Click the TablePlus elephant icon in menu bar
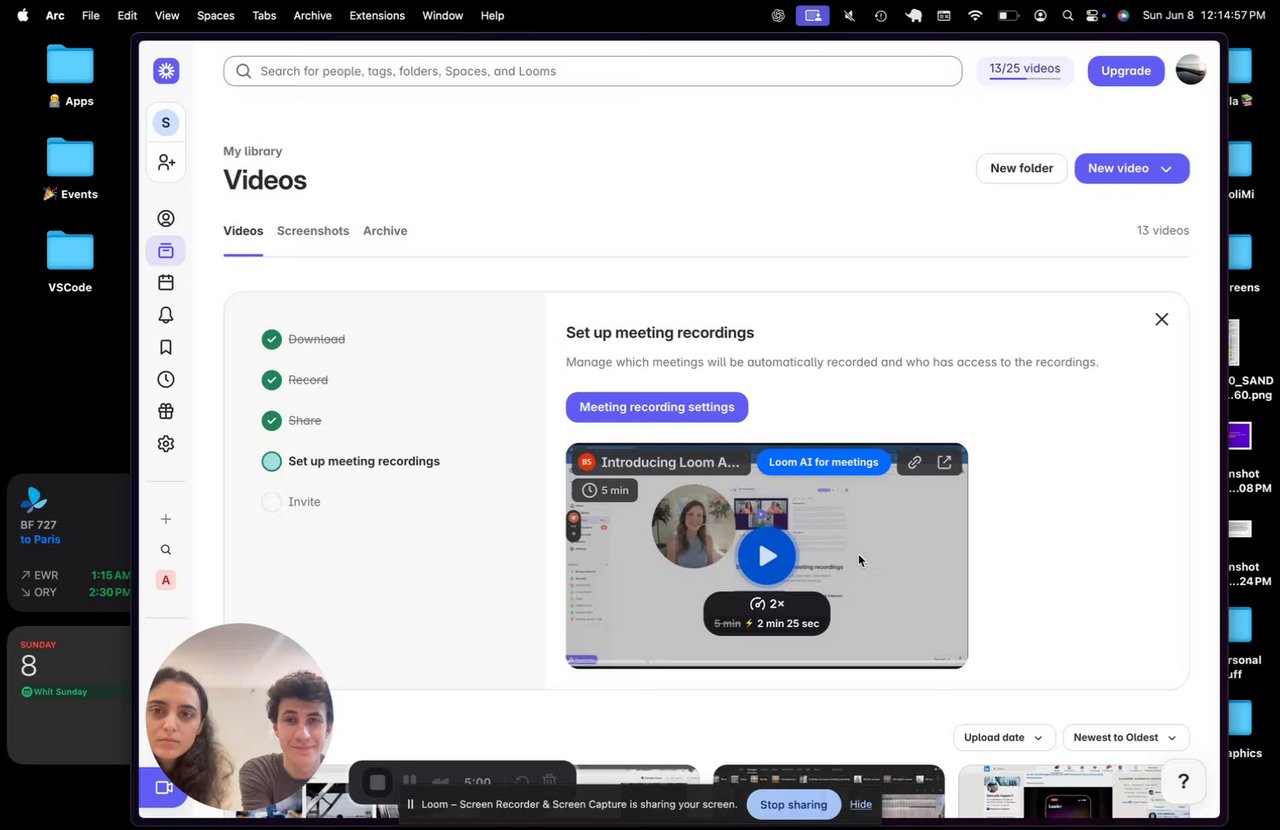Viewport: 1280px width, 830px height. 913,15
